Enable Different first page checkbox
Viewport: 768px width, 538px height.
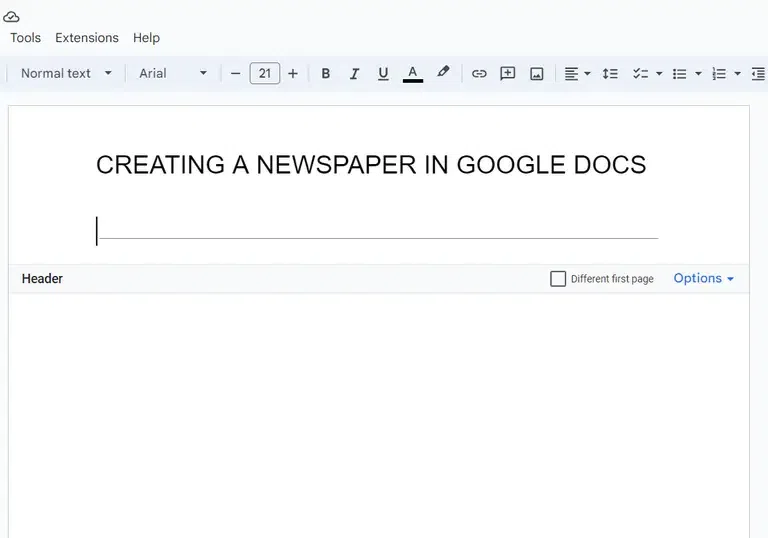point(558,279)
